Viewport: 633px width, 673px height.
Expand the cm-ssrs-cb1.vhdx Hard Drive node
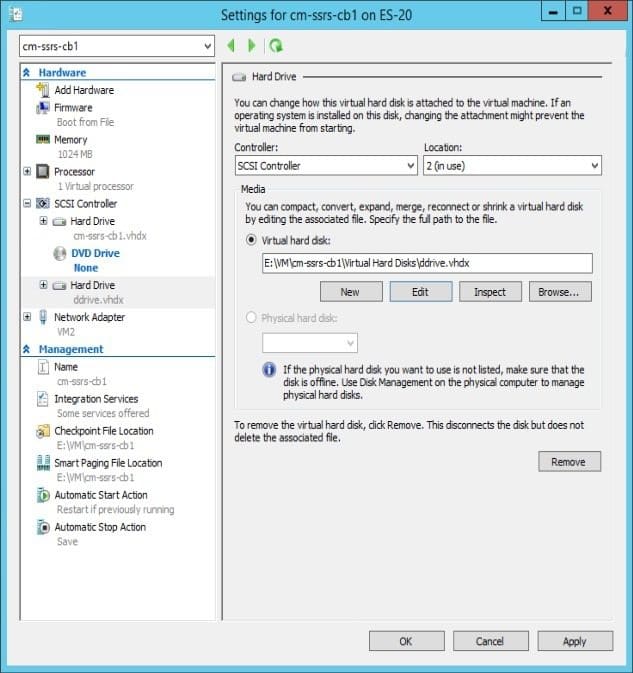[43, 221]
